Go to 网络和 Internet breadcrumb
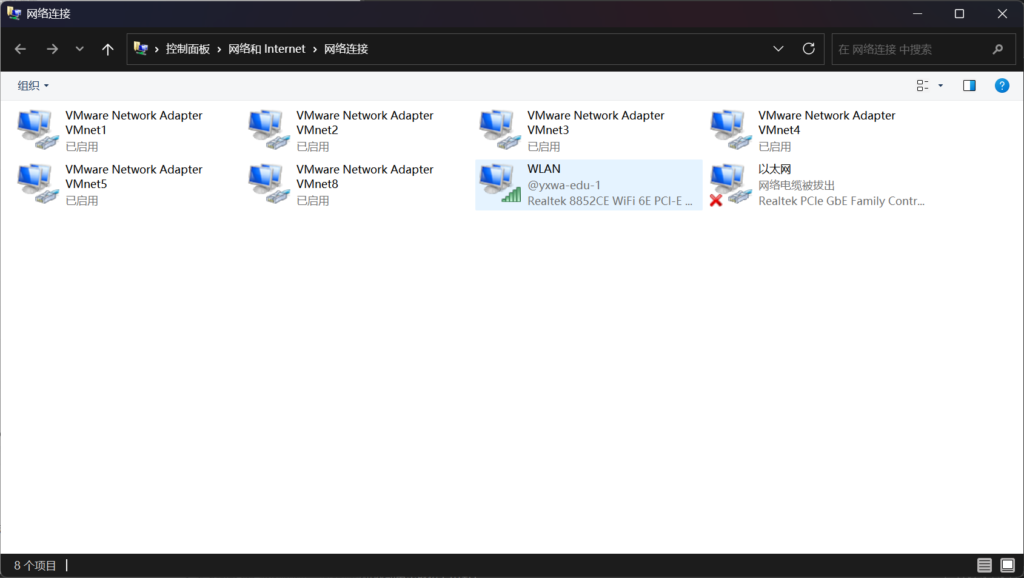1024x578 pixels. click(x=266, y=49)
